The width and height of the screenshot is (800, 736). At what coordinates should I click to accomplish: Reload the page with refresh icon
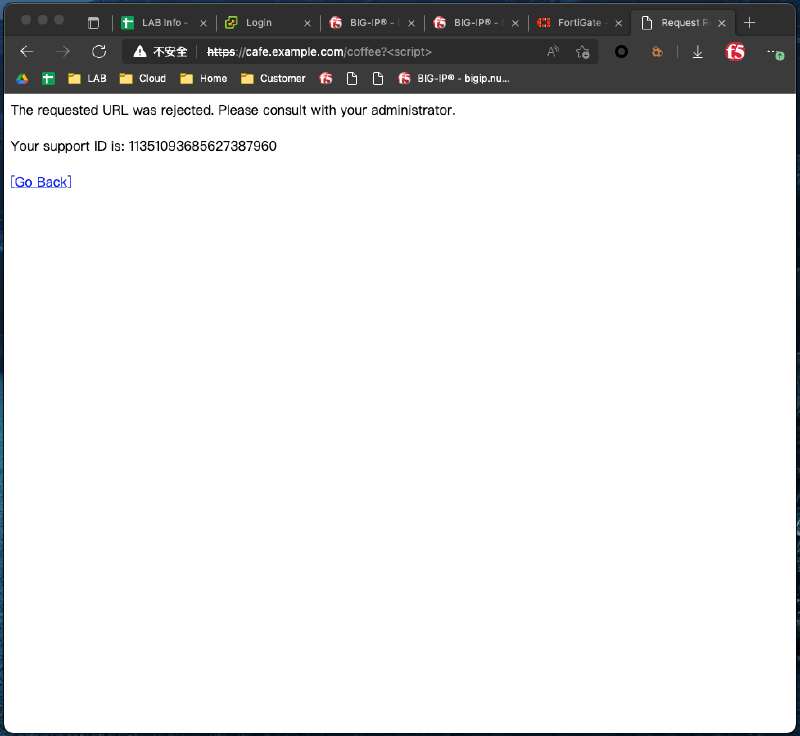(99, 52)
